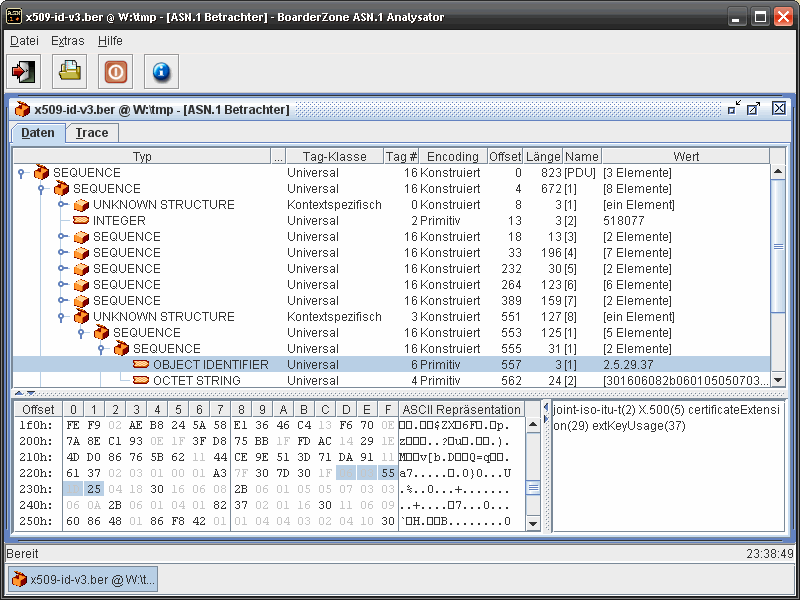Click the hex view scrollbar thumb

533,488
